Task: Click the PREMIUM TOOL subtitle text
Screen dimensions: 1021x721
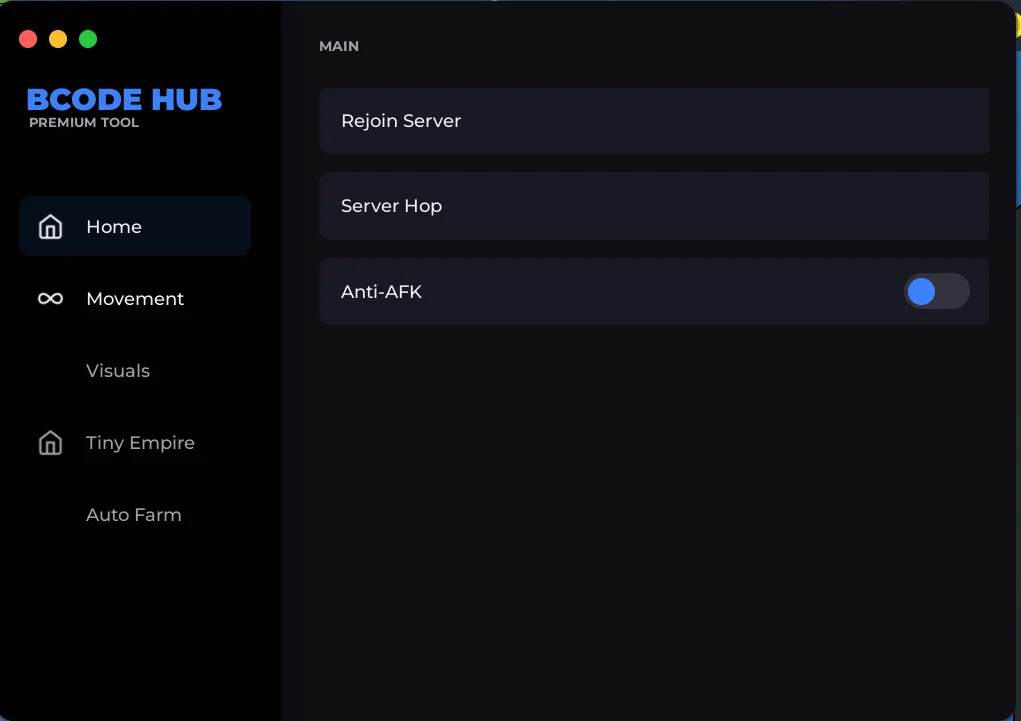Action: click(84, 123)
